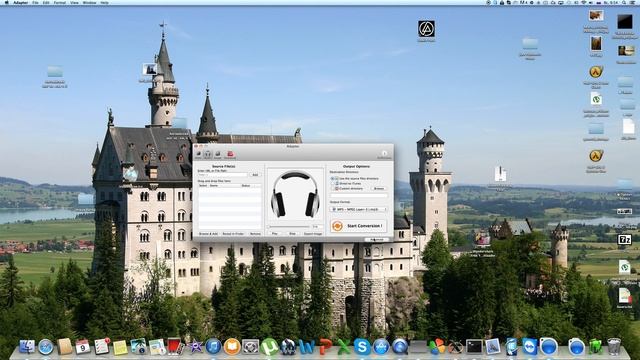Select the Linkin Park logo desktop icon

(426, 29)
